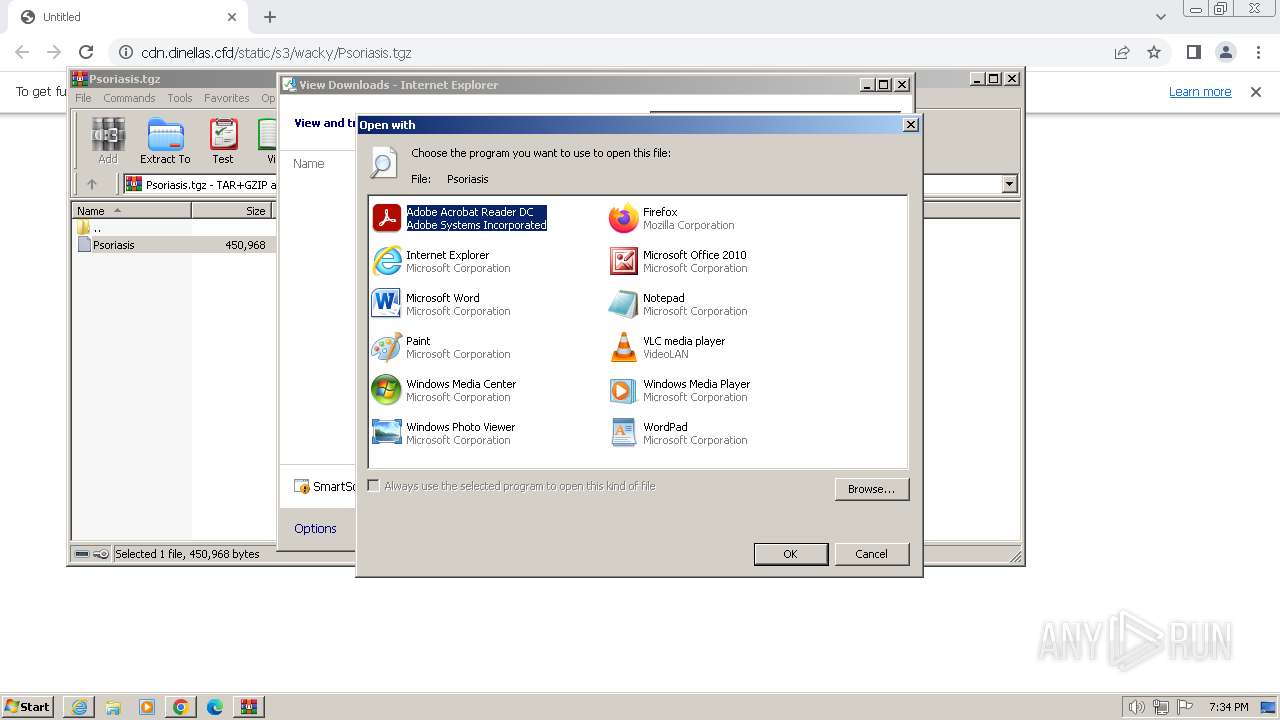Viewport: 1280px width, 720px height.
Task: Open Internet Explorer from taskbar
Action: [79, 707]
